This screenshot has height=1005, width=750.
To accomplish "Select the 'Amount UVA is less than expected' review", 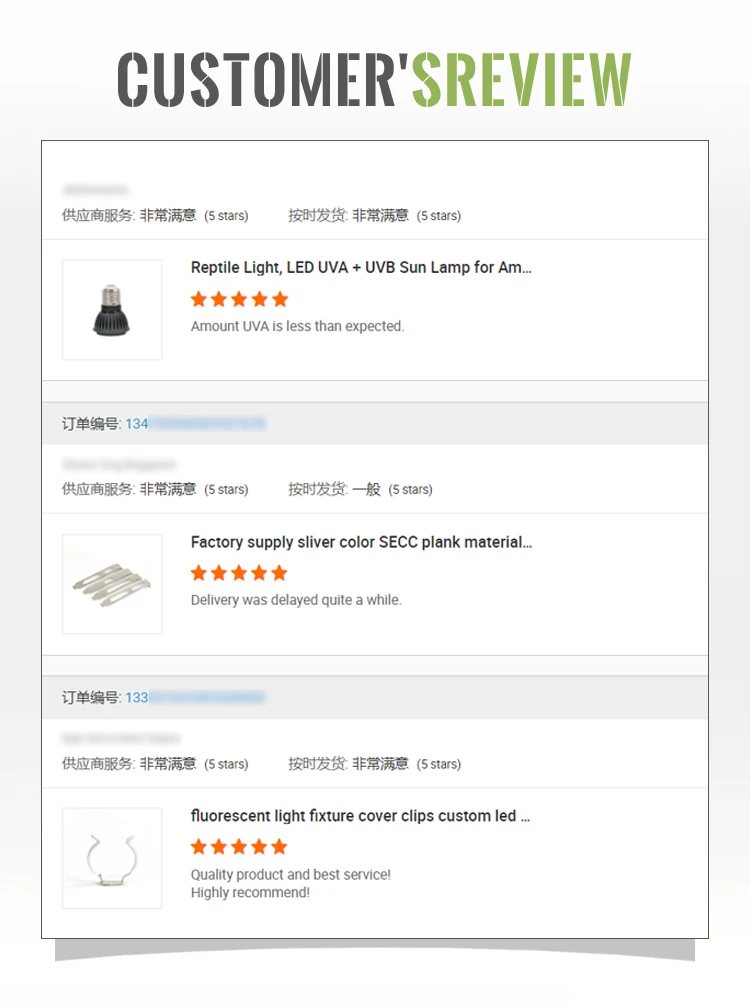I will coord(297,326).
